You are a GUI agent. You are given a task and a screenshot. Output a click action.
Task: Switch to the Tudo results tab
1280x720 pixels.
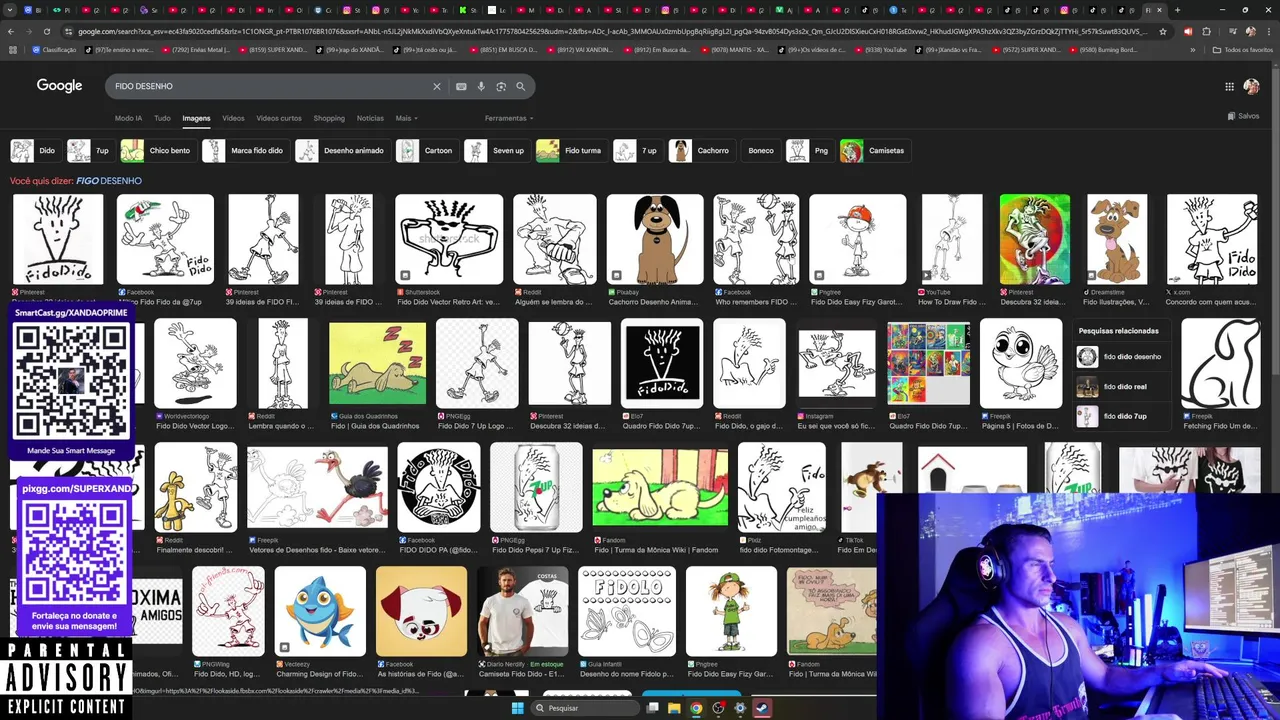click(162, 118)
